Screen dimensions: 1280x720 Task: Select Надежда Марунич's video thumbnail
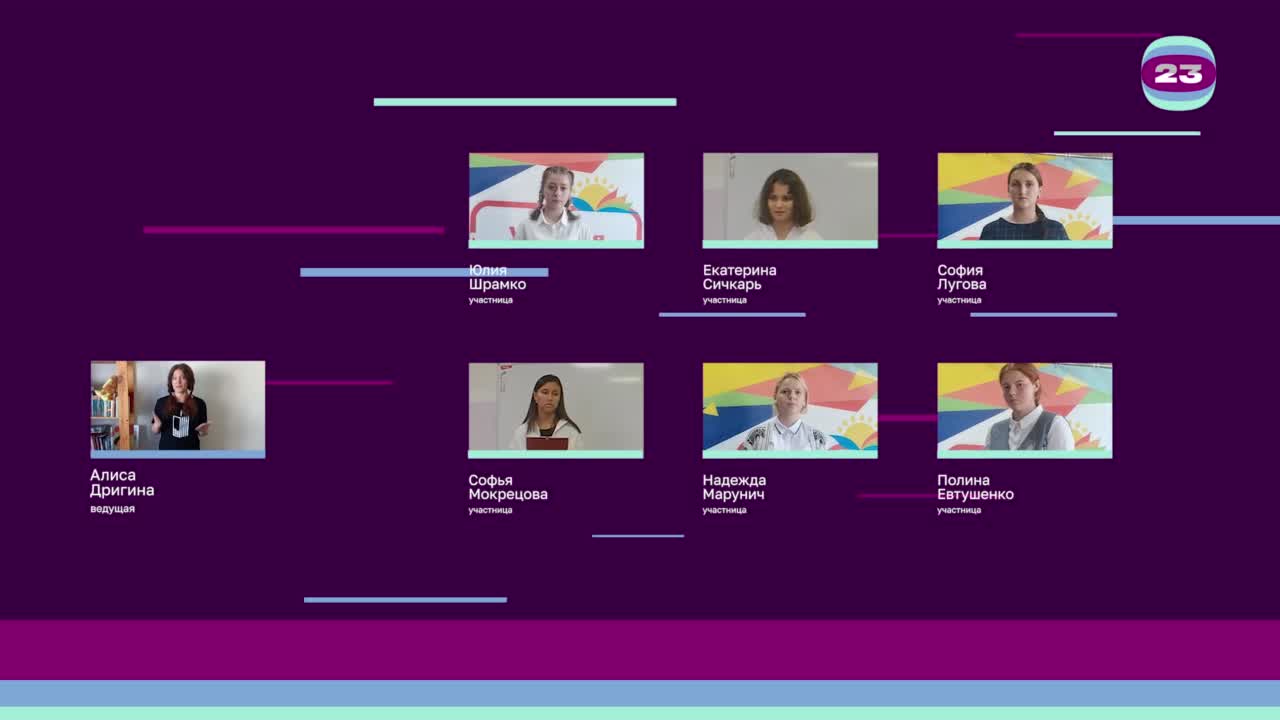(790, 409)
